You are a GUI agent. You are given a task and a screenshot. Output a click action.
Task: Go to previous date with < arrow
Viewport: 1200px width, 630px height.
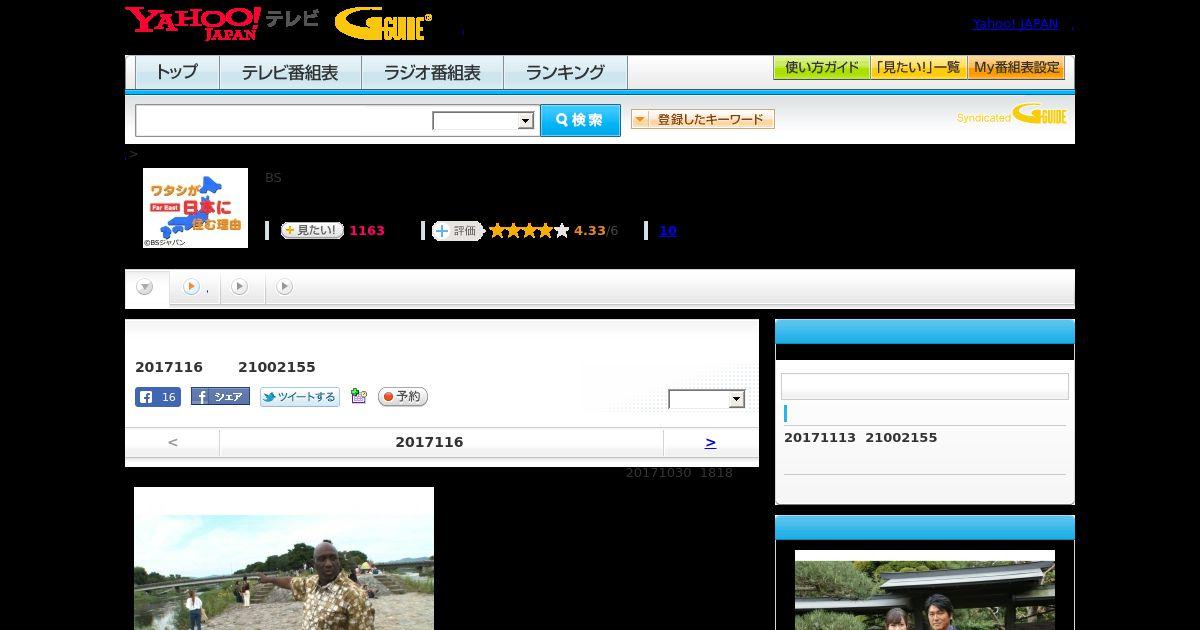[x=172, y=442]
